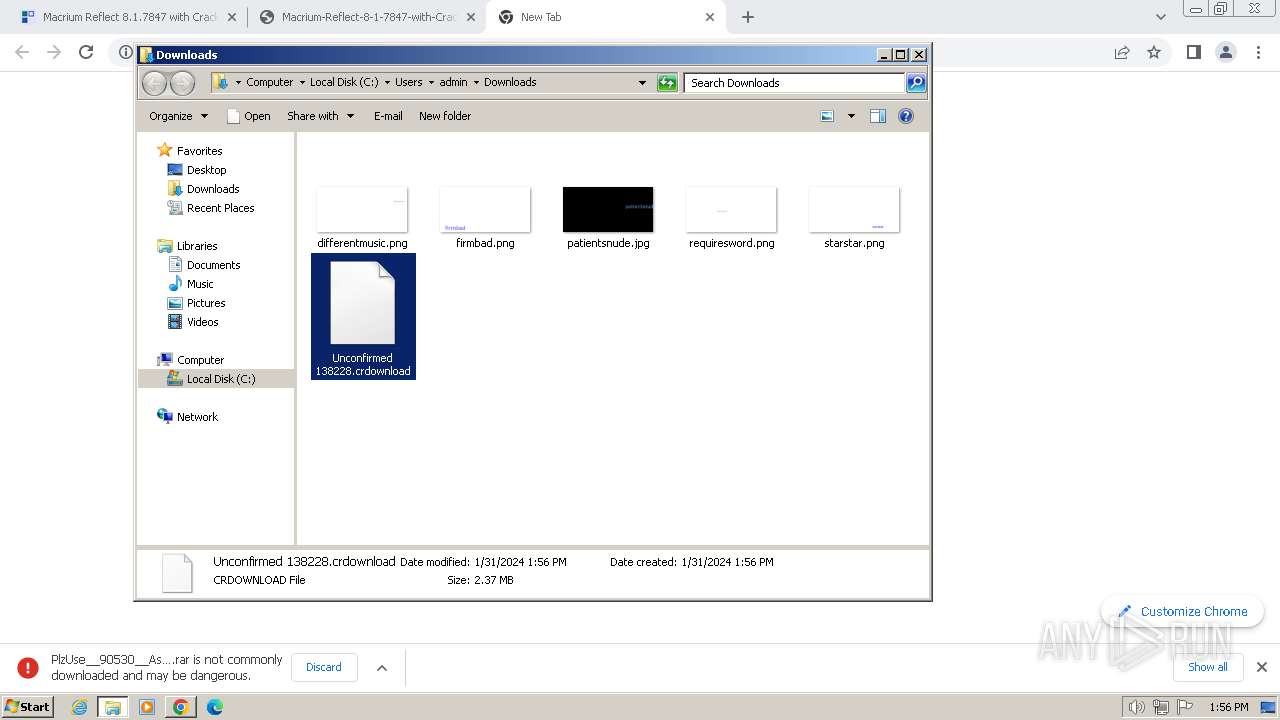Open Chrome taskbar icon
The image size is (1280, 720).
[180, 707]
